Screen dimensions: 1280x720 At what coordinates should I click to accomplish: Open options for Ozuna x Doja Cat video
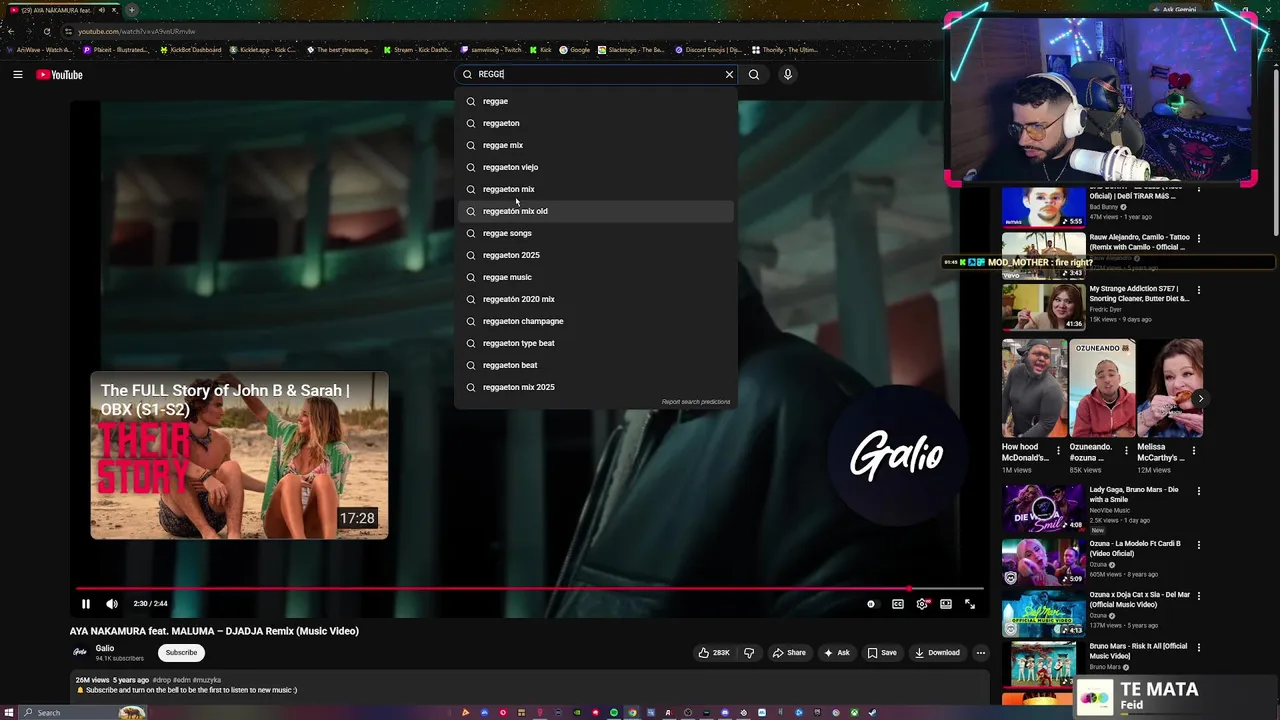[1199, 596]
